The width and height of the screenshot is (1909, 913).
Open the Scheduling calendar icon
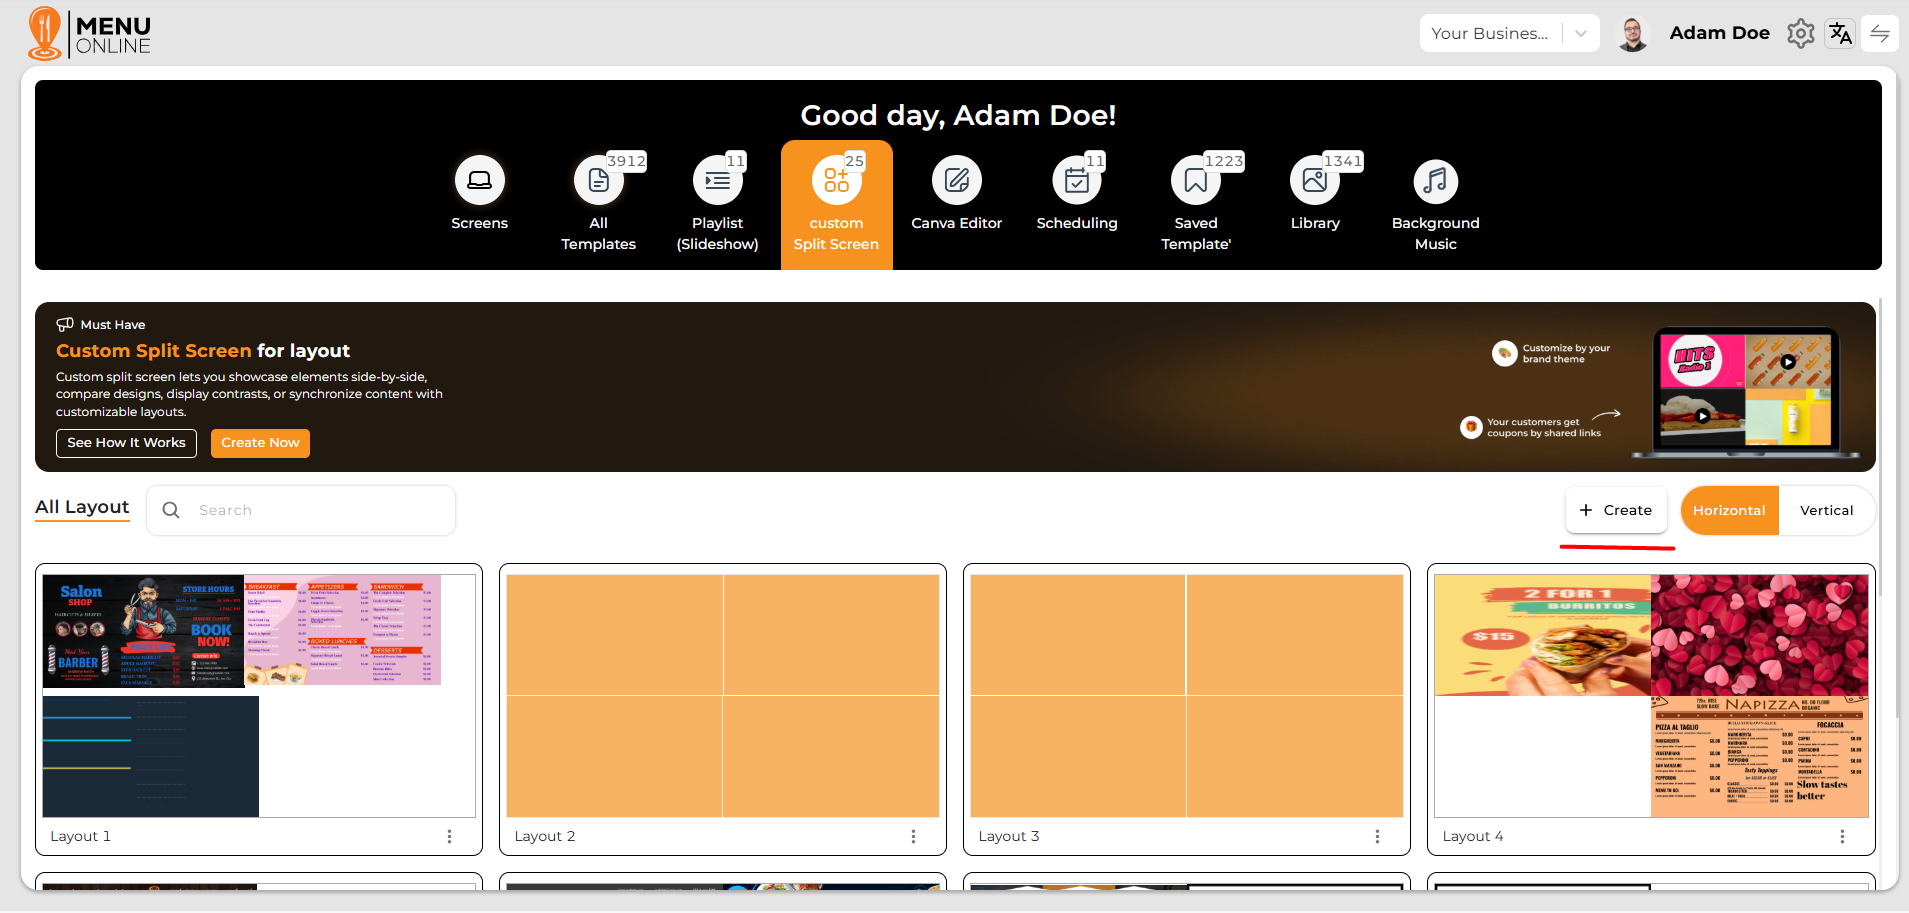tap(1076, 181)
